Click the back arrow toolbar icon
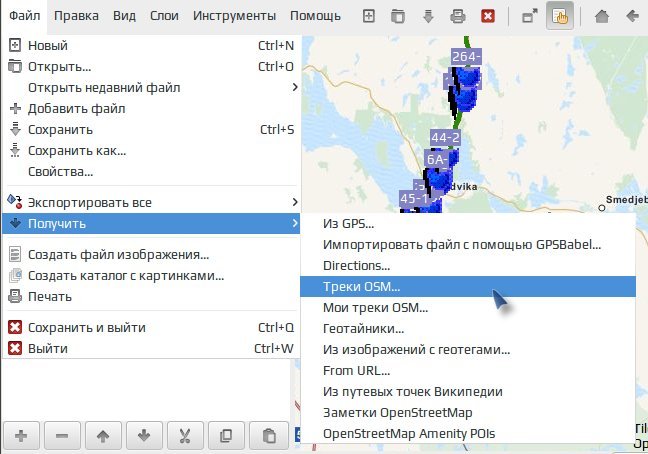Viewport: 648px width, 454px height. tap(632, 17)
